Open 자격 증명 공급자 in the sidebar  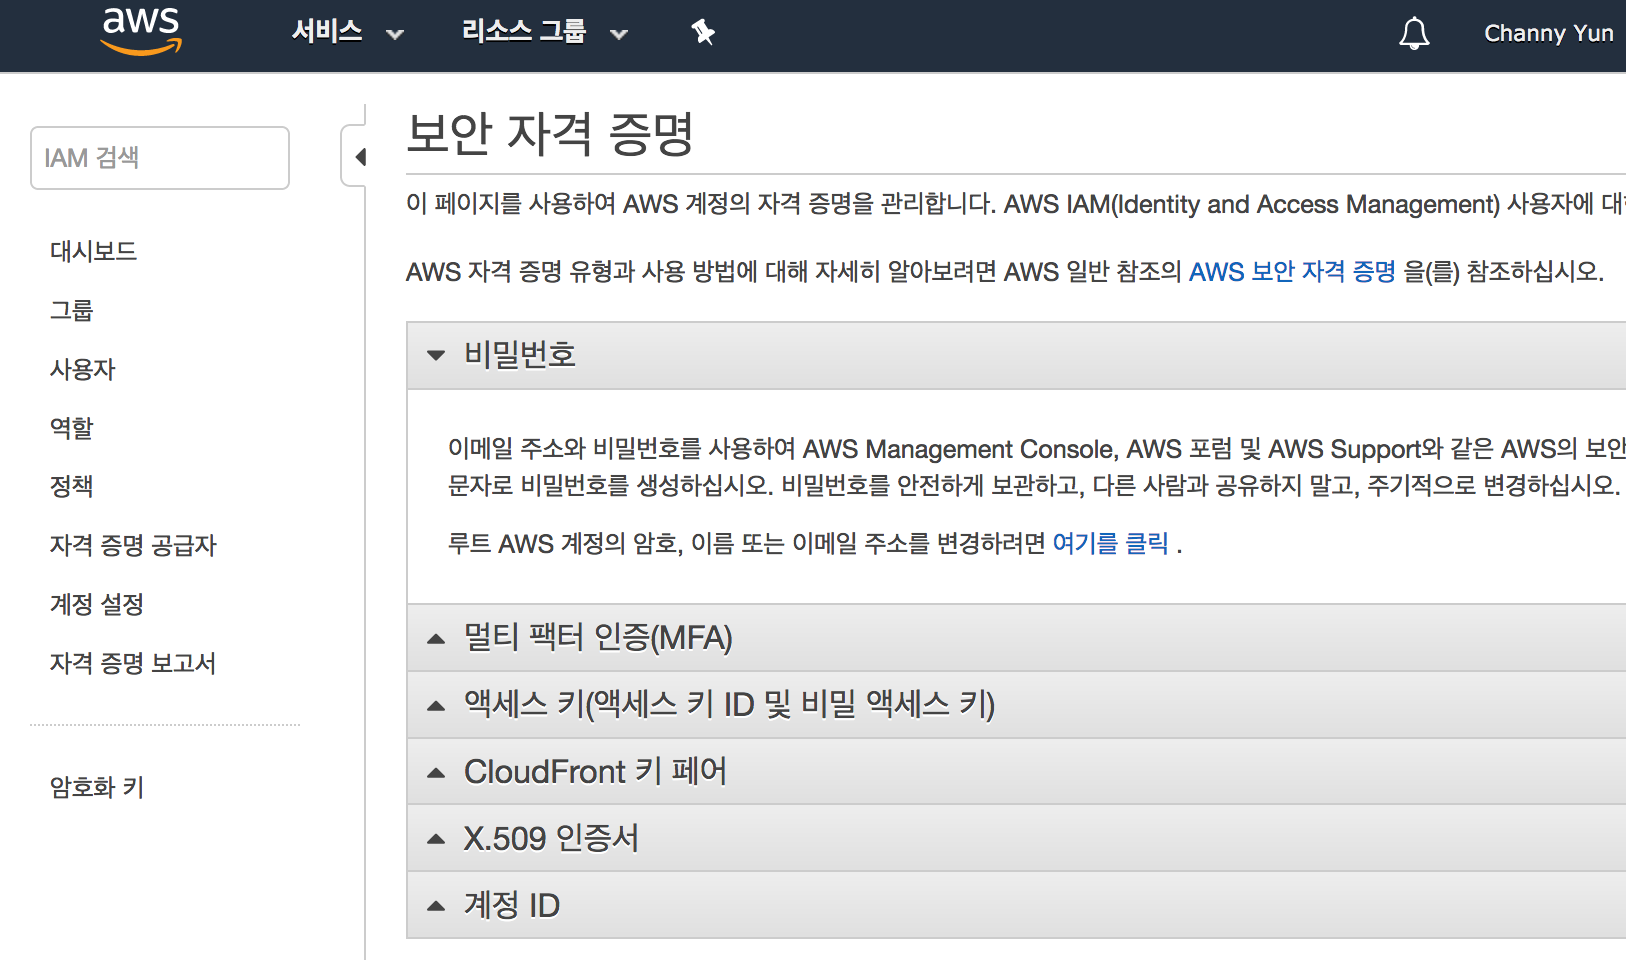click(x=133, y=545)
